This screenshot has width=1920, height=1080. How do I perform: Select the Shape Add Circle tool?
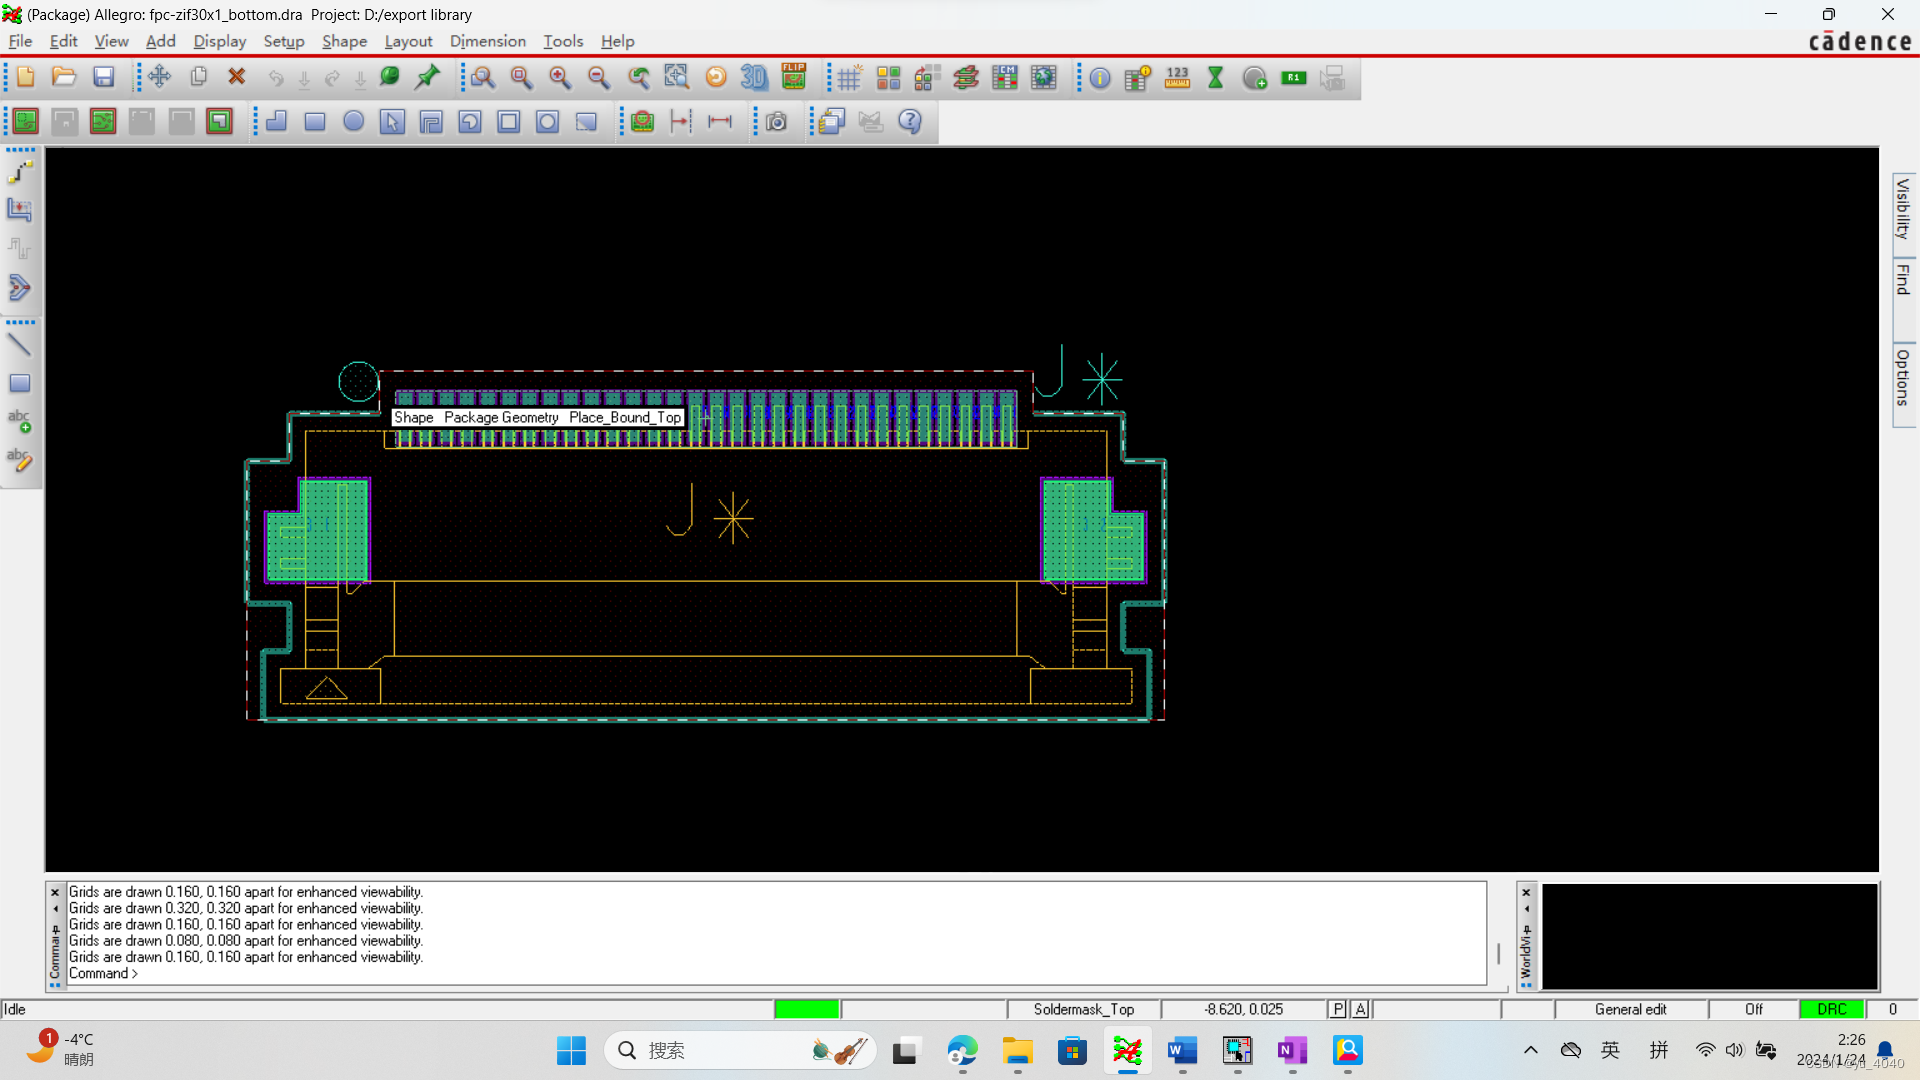point(353,121)
